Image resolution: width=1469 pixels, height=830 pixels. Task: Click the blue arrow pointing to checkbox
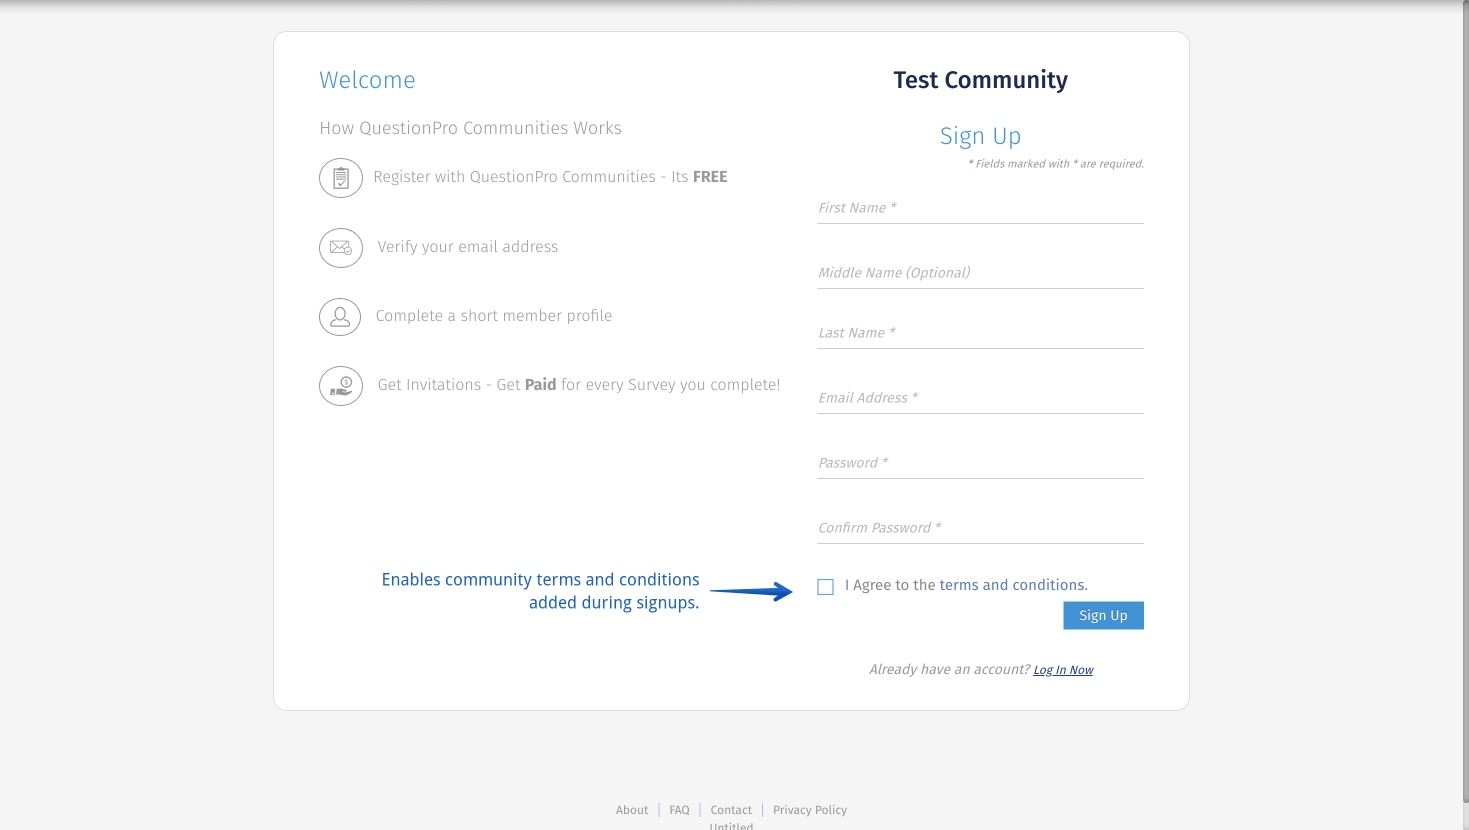751,591
